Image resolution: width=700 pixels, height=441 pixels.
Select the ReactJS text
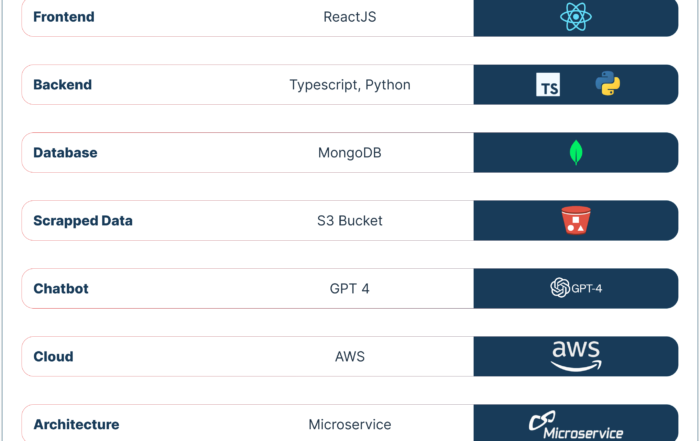tap(350, 17)
